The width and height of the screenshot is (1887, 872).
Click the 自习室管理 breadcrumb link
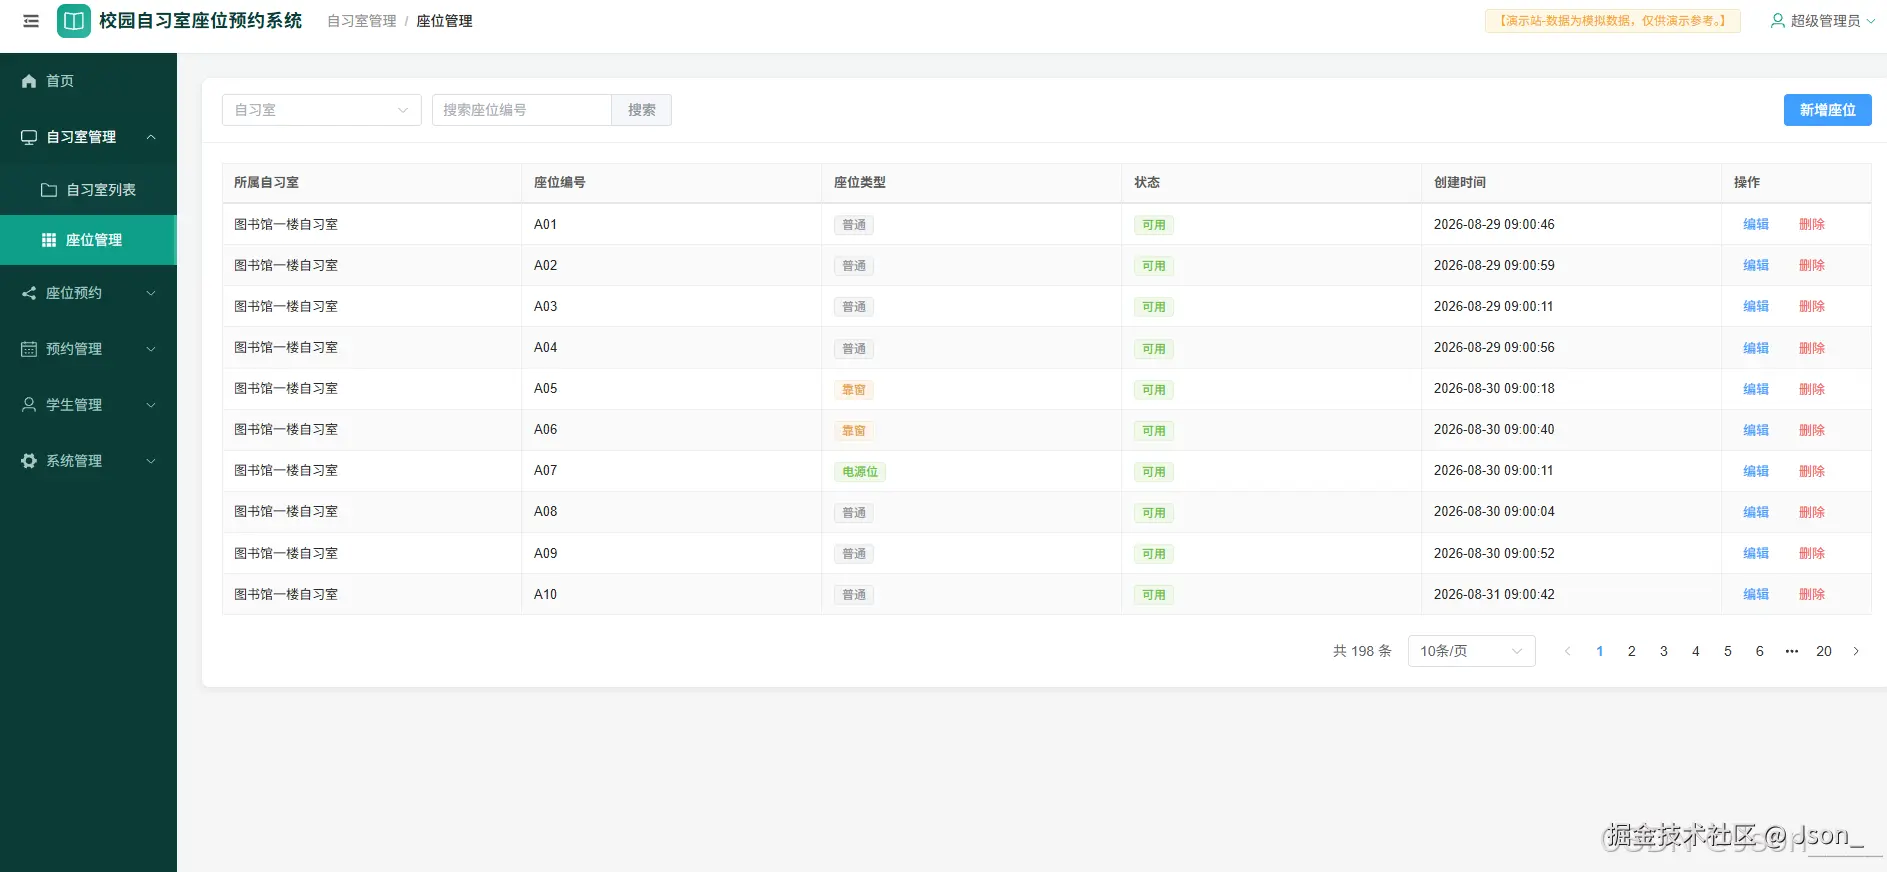362,21
